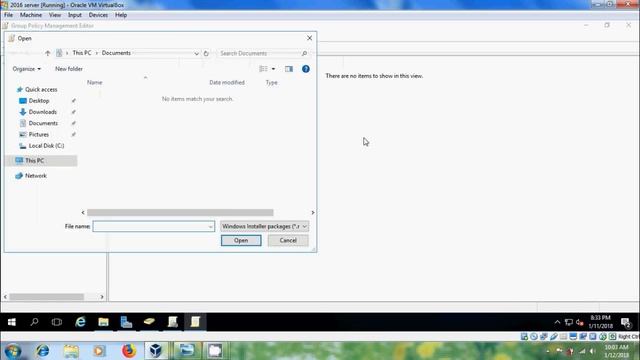
Task: Open Windows Installer packages file type dropdown
Action: [x=264, y=227]
